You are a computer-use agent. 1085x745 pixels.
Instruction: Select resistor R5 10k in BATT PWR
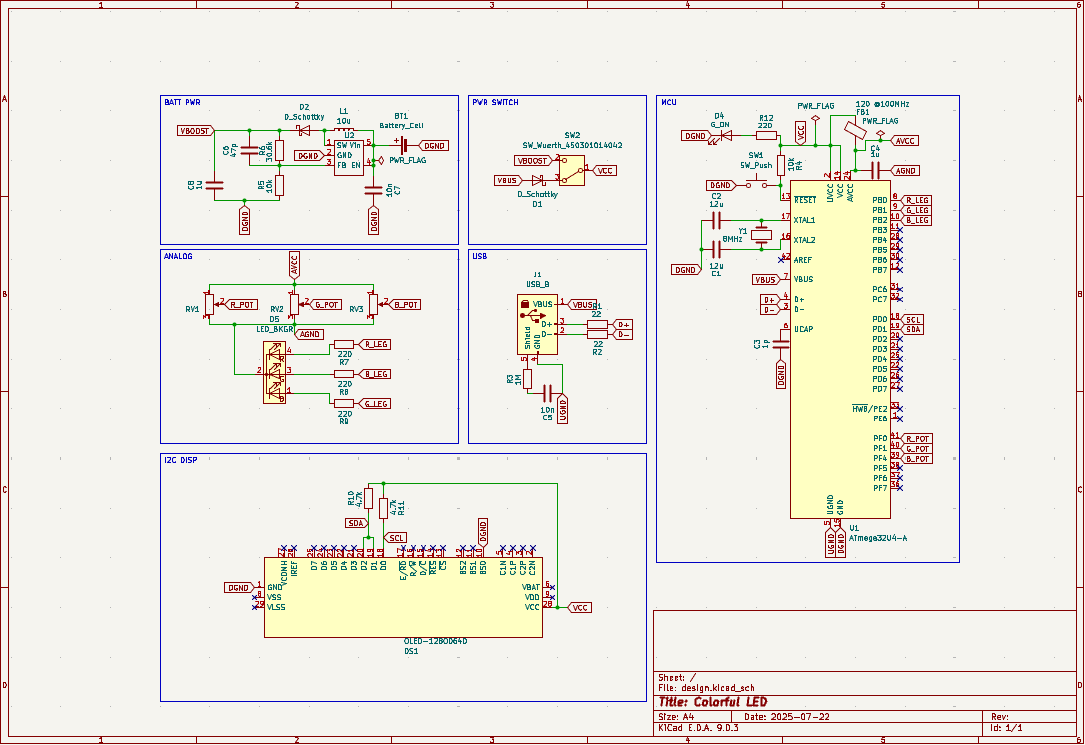[x=280, y=185]
